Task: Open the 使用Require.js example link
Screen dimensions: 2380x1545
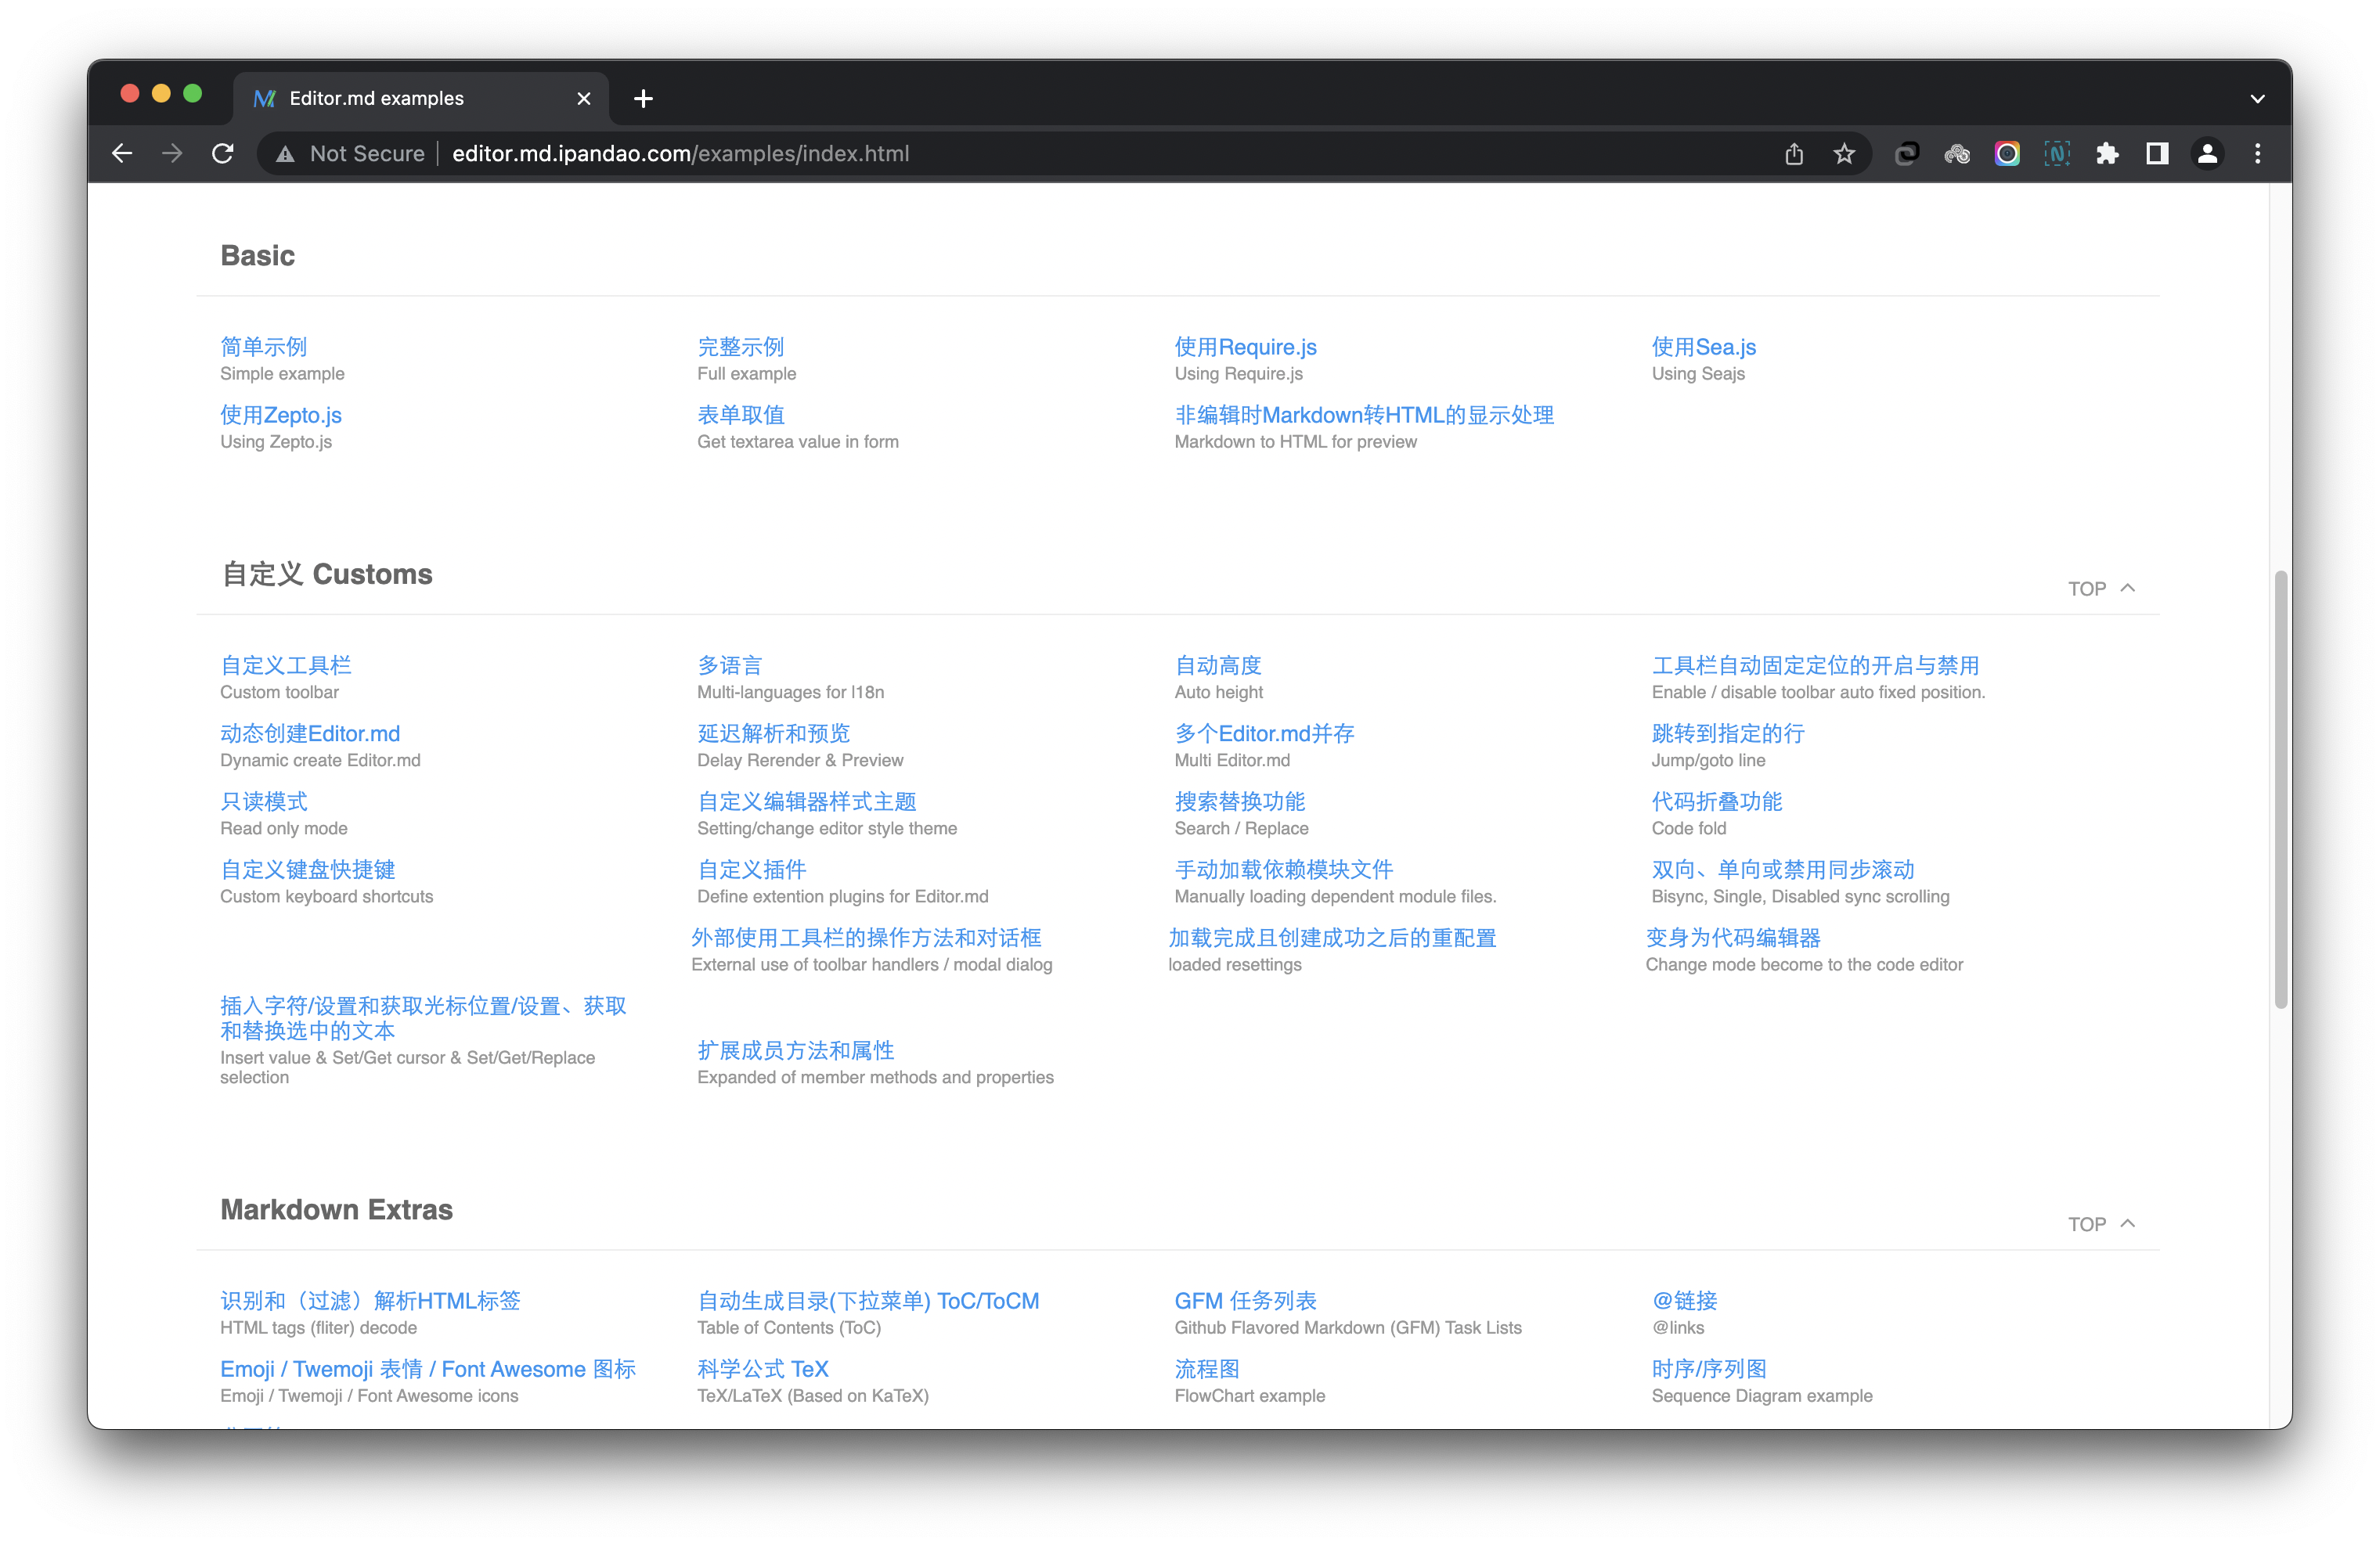Action: click(x=1245, y=347)
